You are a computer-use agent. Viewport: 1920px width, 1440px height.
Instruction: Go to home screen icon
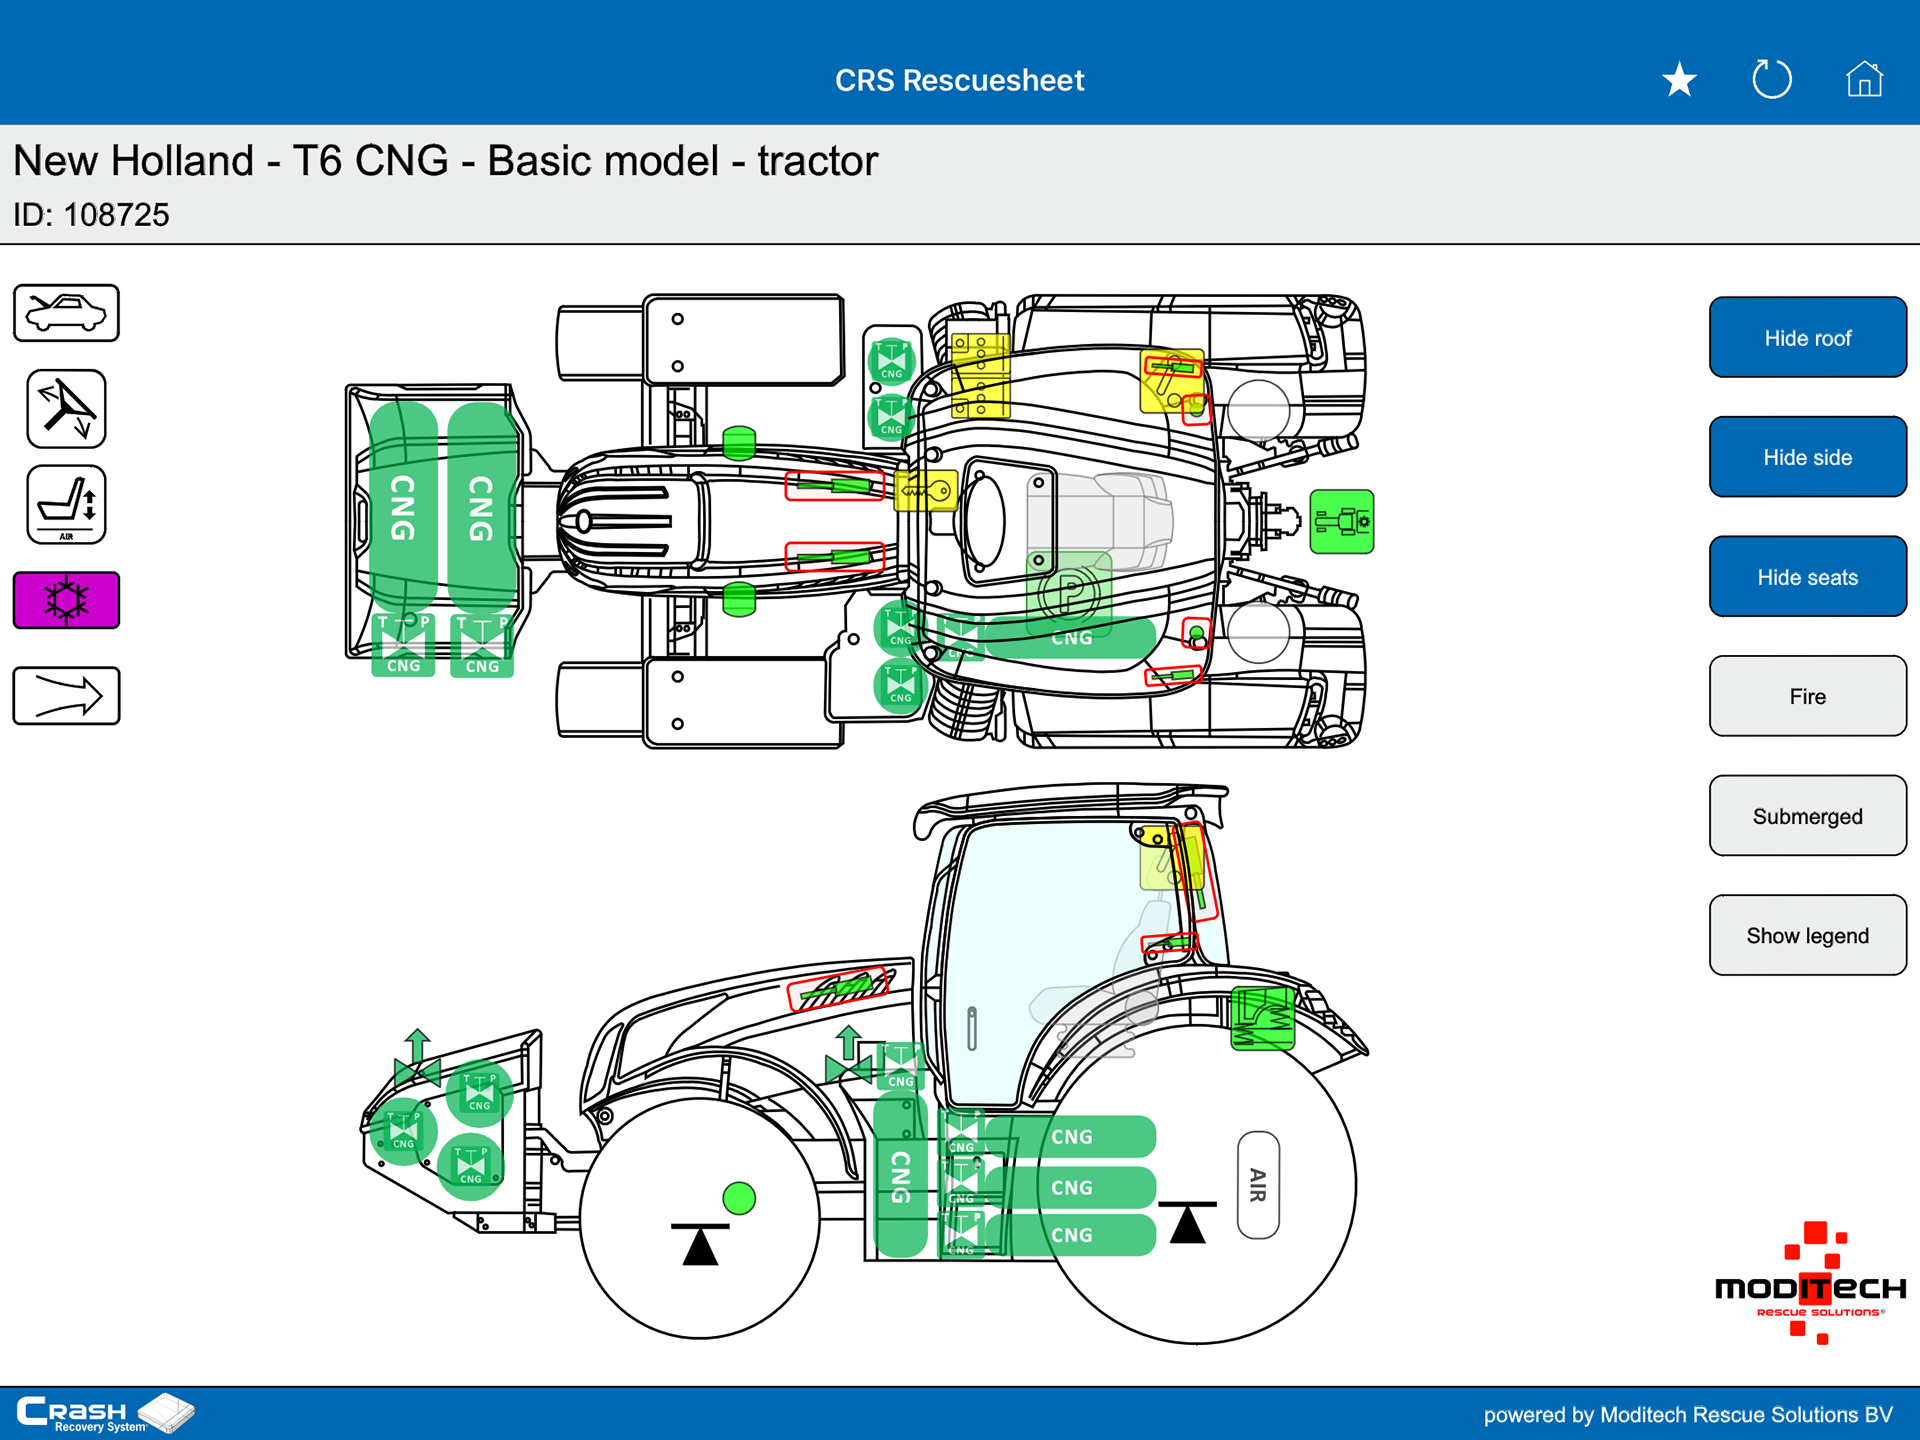pyautogui.click(x=1864, y=80)
